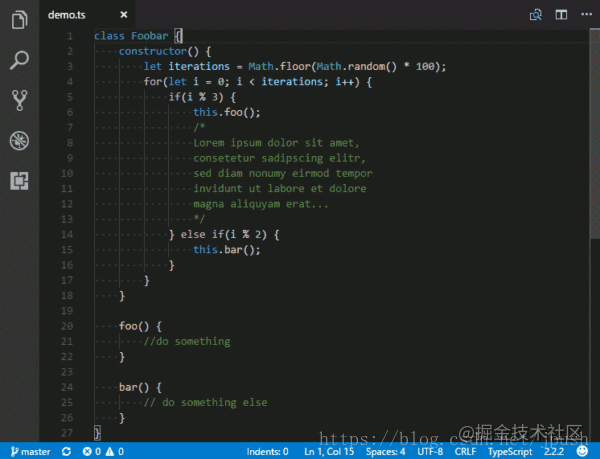Image resolution: width=600 pixels, height=459 pixels.
Task: Click 'foo() {' method declaration
Action: (140, 326)
